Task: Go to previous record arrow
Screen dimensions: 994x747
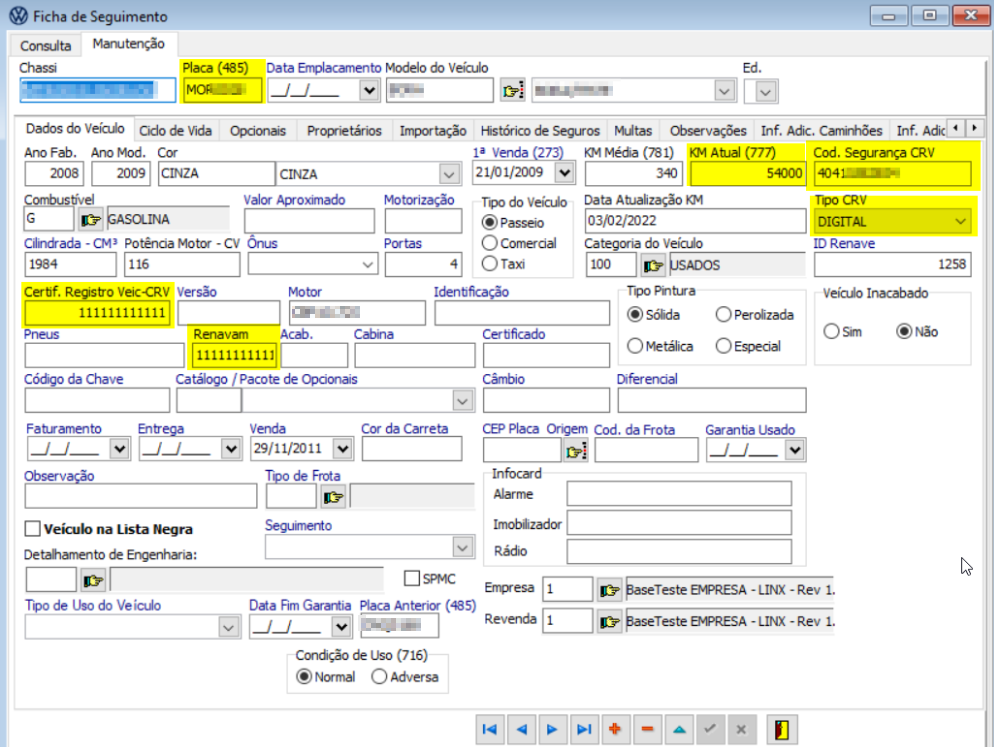Action: point(520,729)
